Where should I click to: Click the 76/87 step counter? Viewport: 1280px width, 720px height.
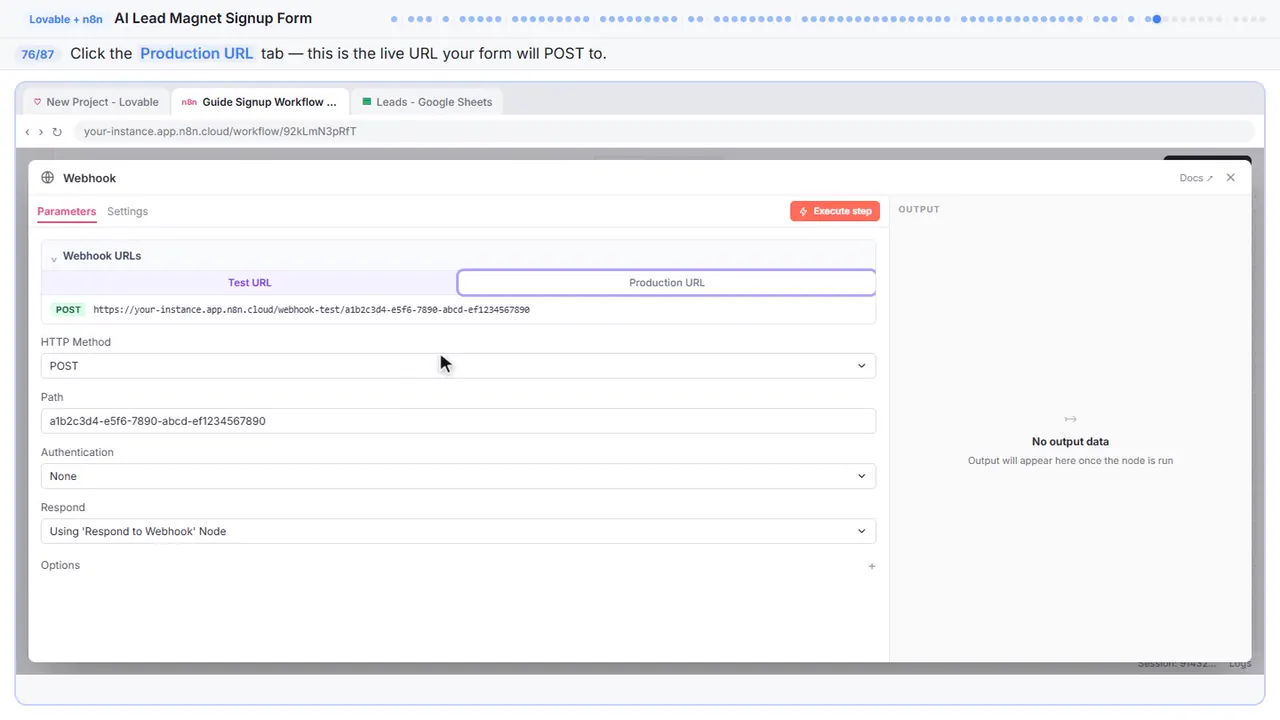tap(38, 54)
